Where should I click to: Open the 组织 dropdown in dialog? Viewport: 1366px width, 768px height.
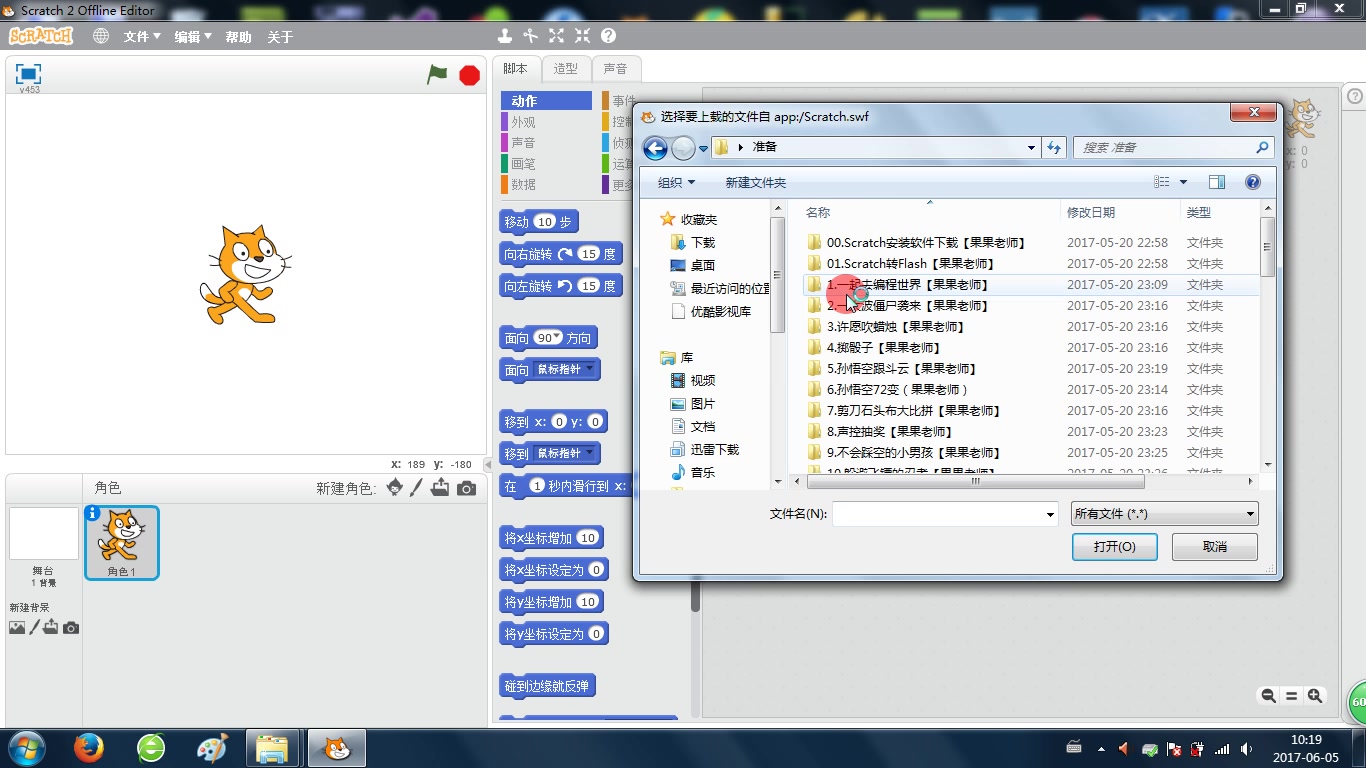pyautogui.click(x=676, y=182)
